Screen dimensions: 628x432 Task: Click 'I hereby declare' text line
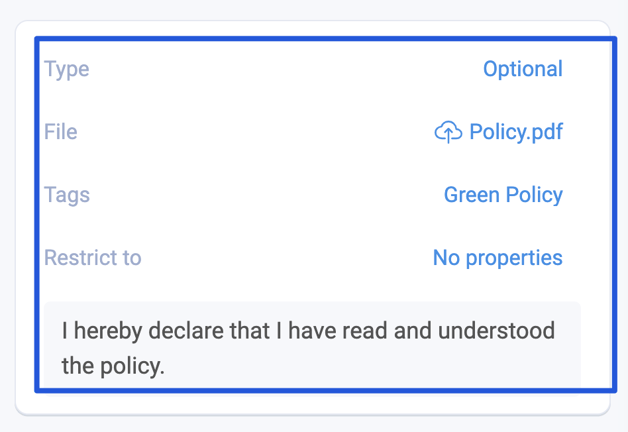(308, 331)
